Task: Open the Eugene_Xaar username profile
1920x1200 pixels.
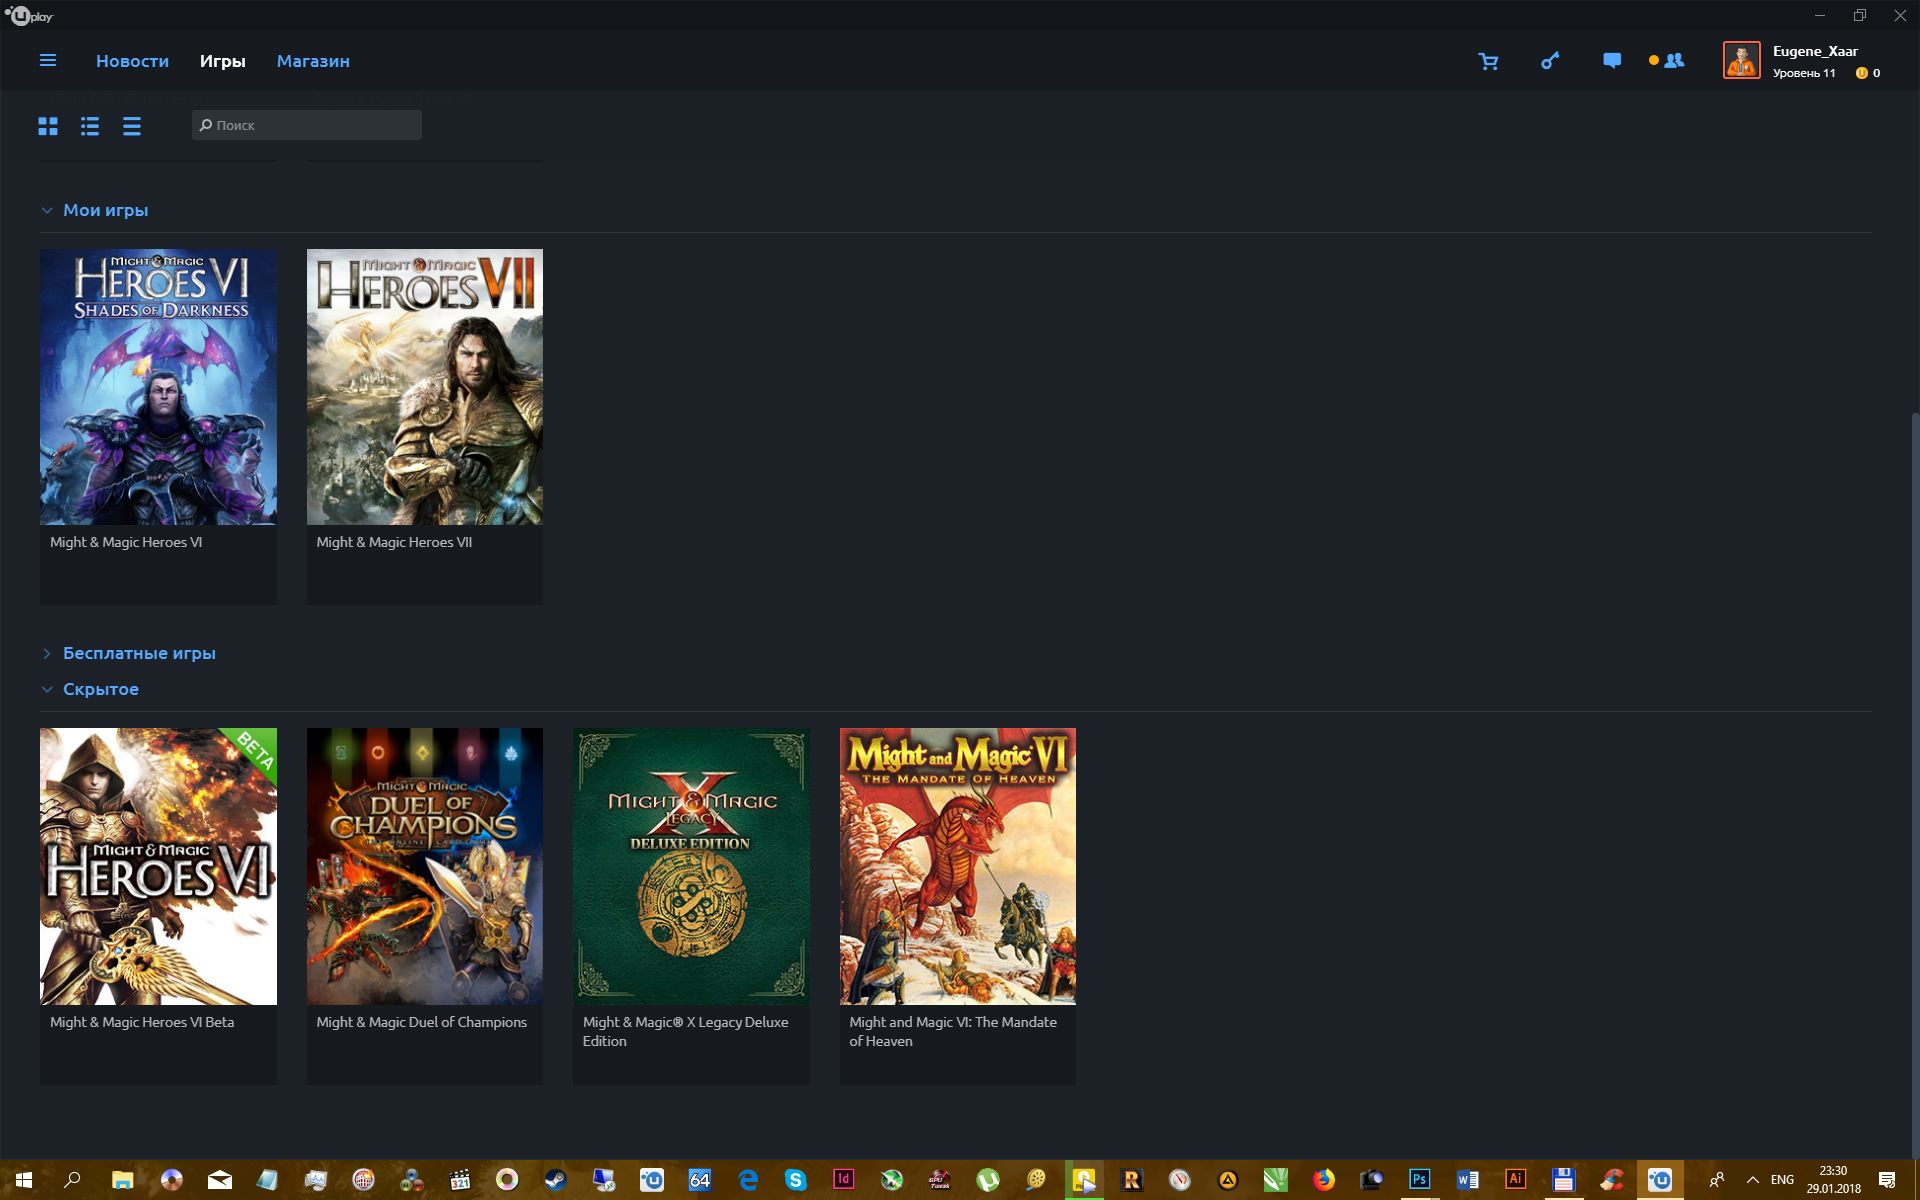Action: click(1815, 51)
